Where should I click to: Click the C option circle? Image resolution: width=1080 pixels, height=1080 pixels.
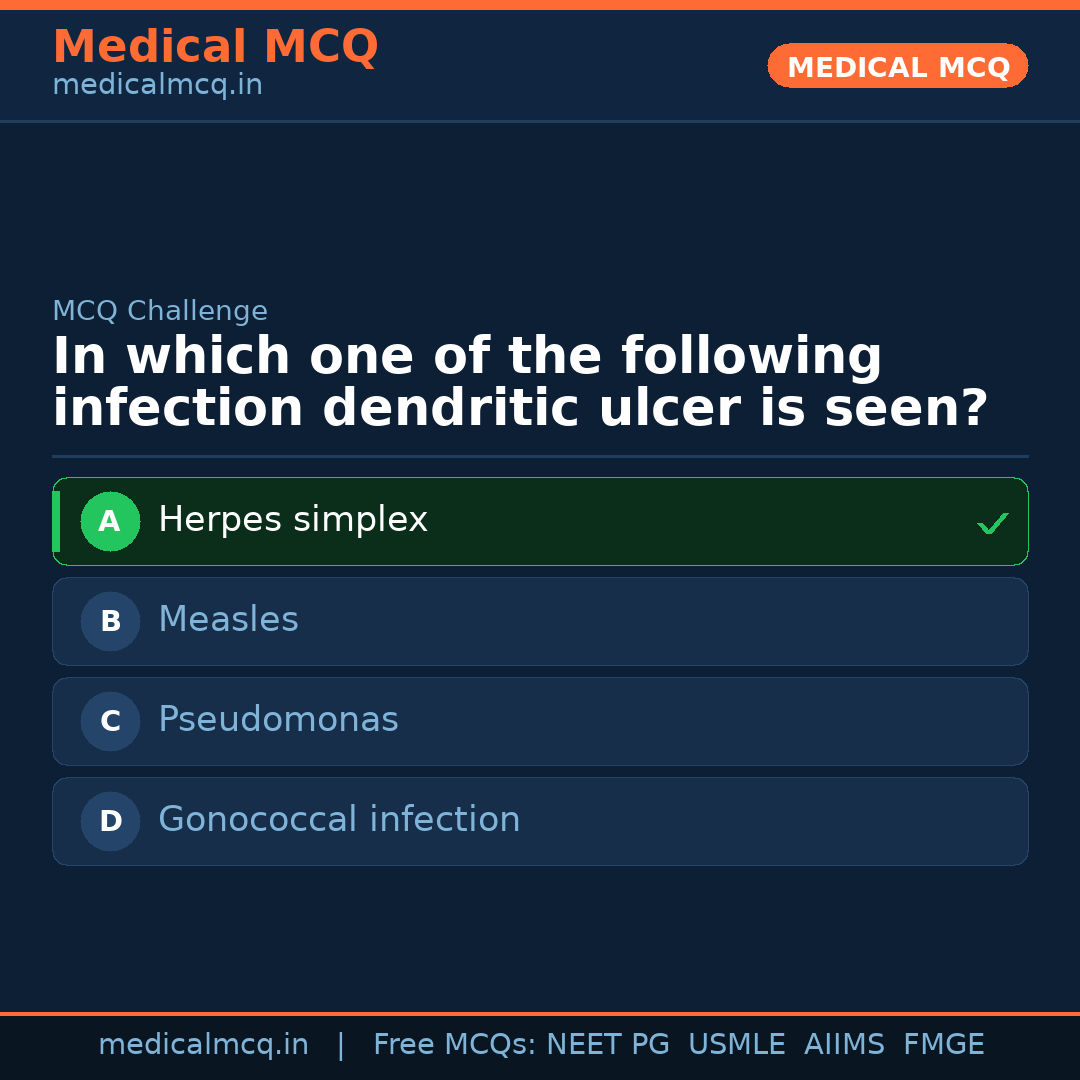pyautogui.click(x=110, y=721)
